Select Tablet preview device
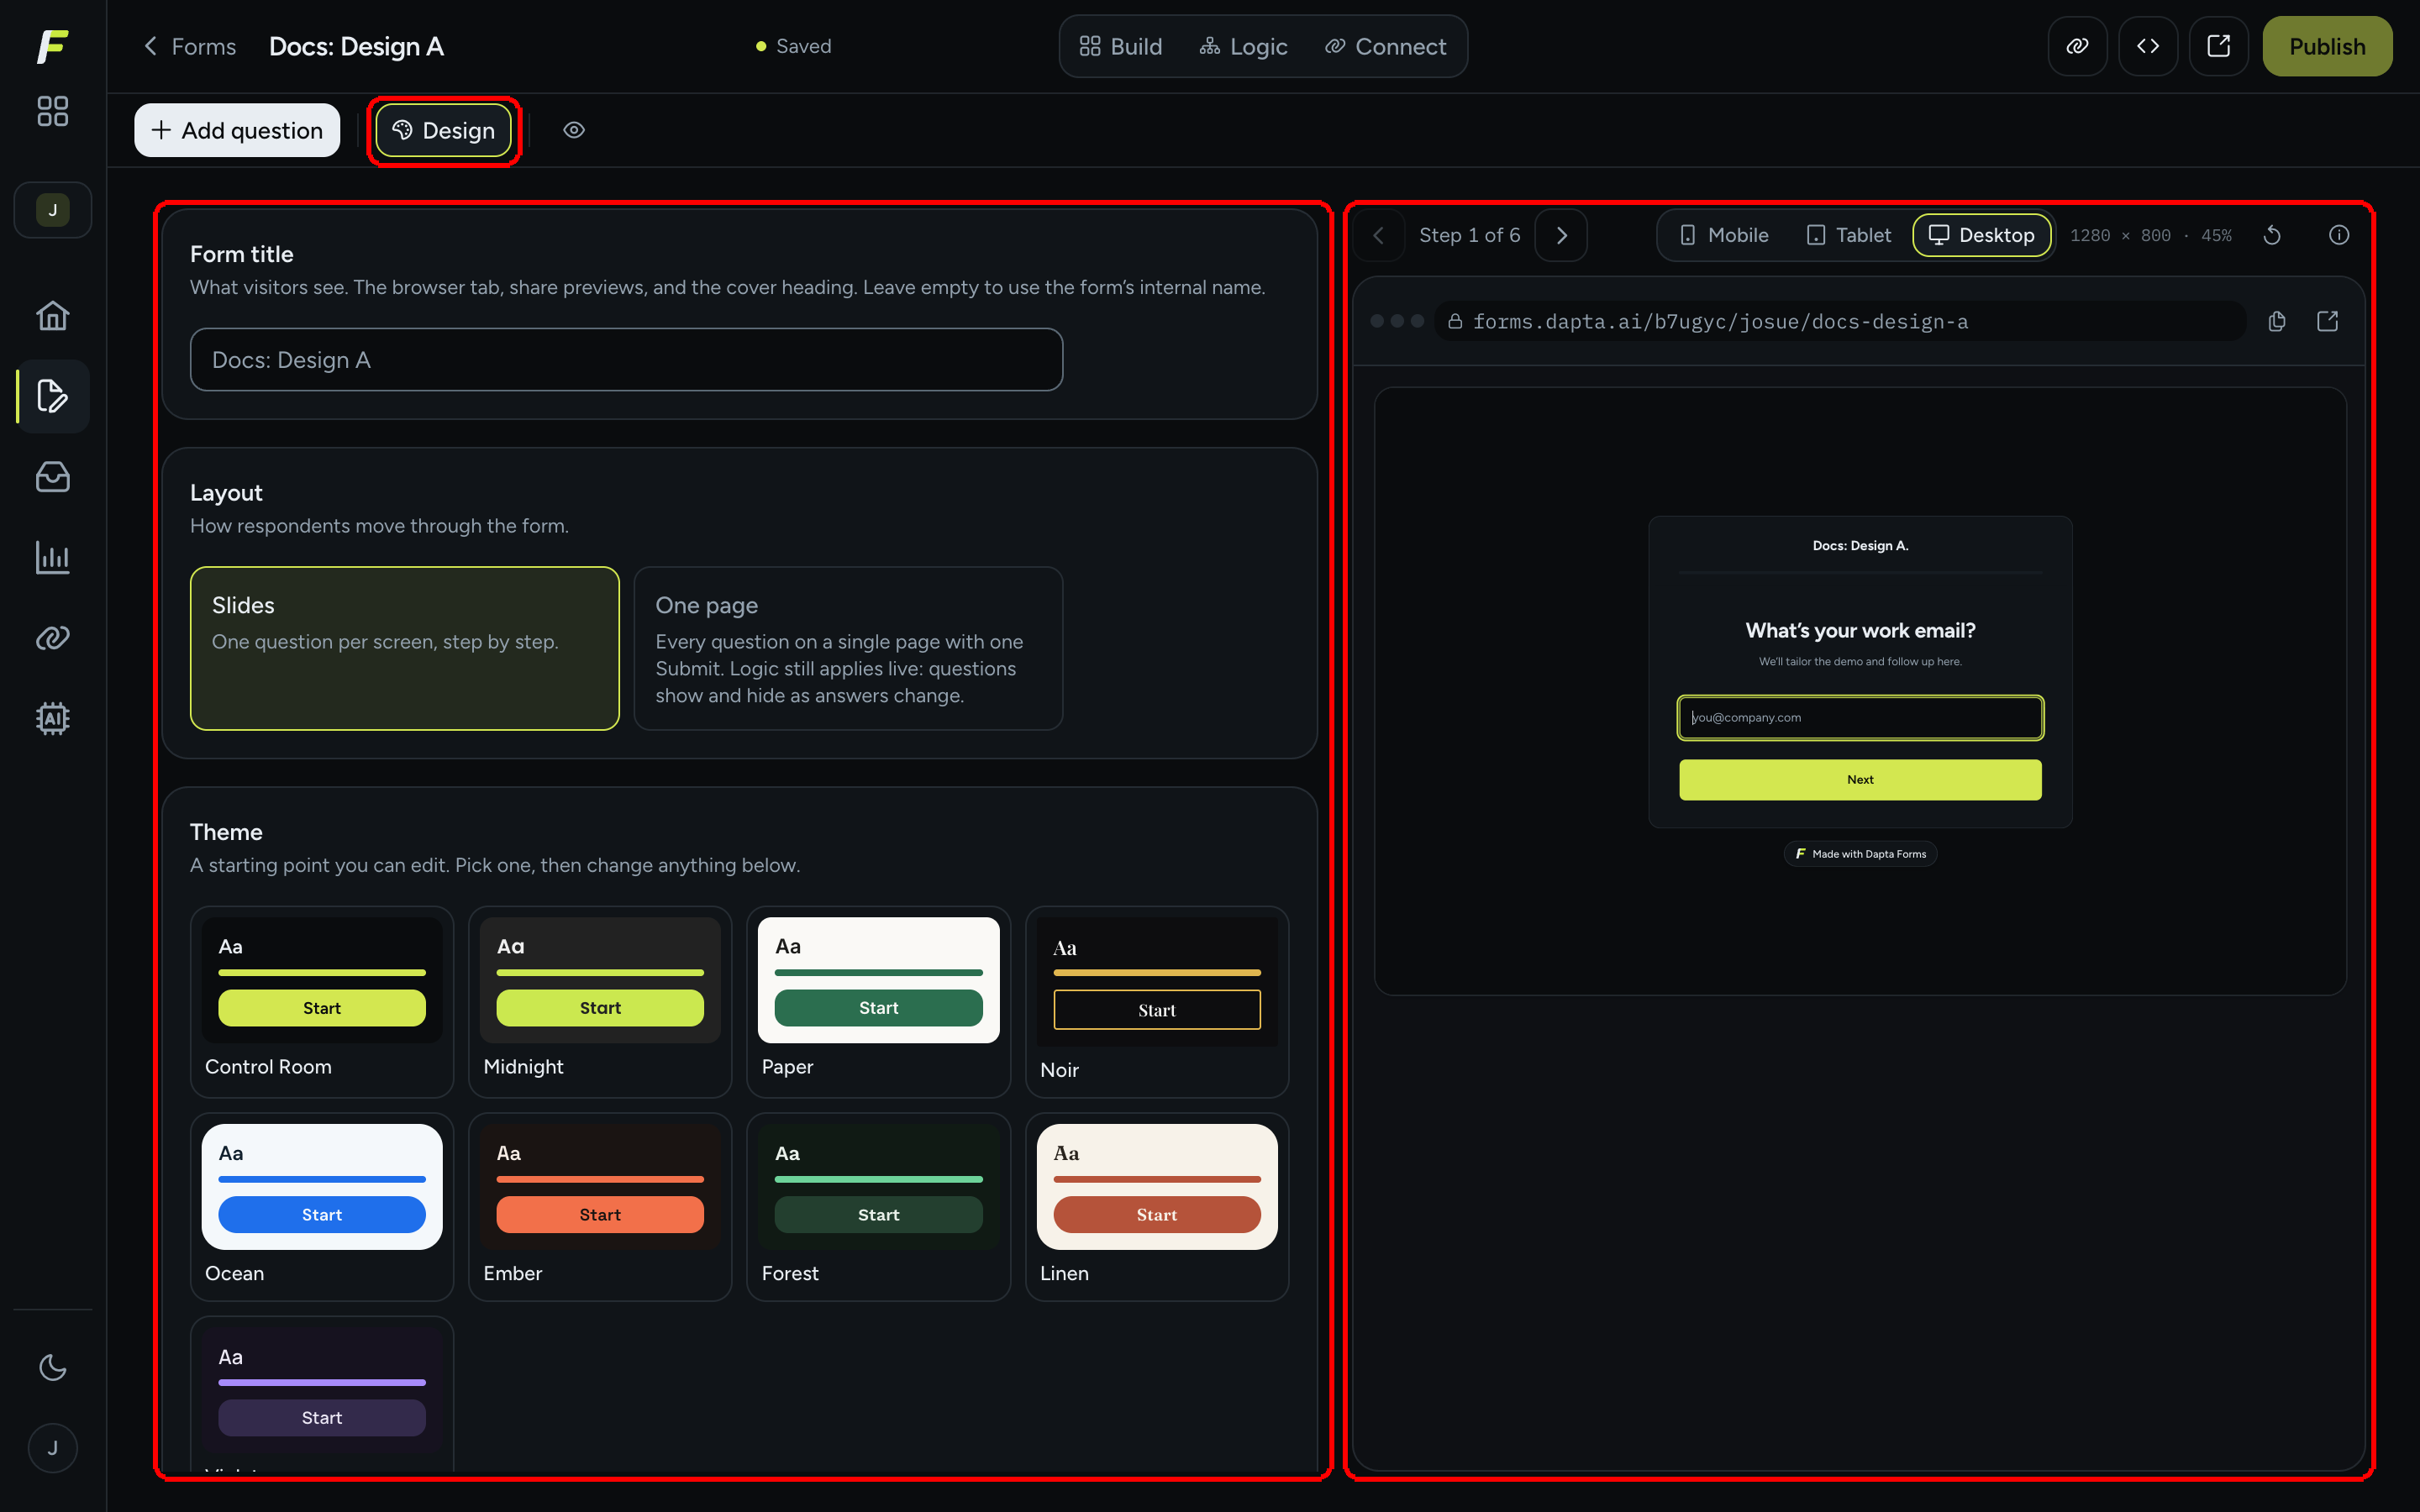The height and width of the screenshot is (1512, 2420). click(x=1849, y=235)
